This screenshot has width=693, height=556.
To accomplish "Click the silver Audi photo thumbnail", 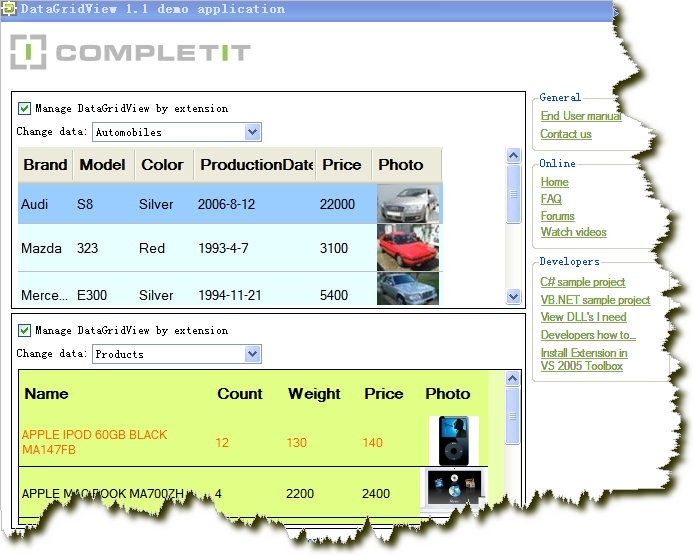I will [x=407, y=204].
